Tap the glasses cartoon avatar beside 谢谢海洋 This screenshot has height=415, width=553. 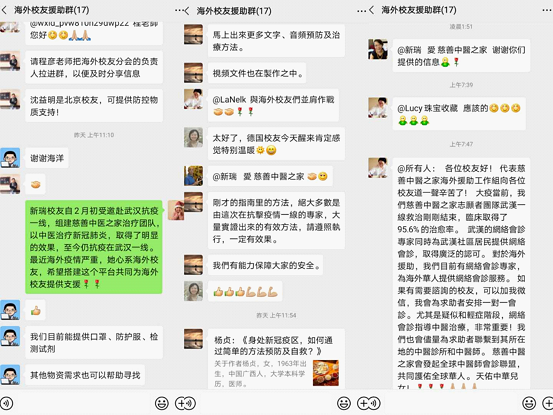click(x=10, y=158)
